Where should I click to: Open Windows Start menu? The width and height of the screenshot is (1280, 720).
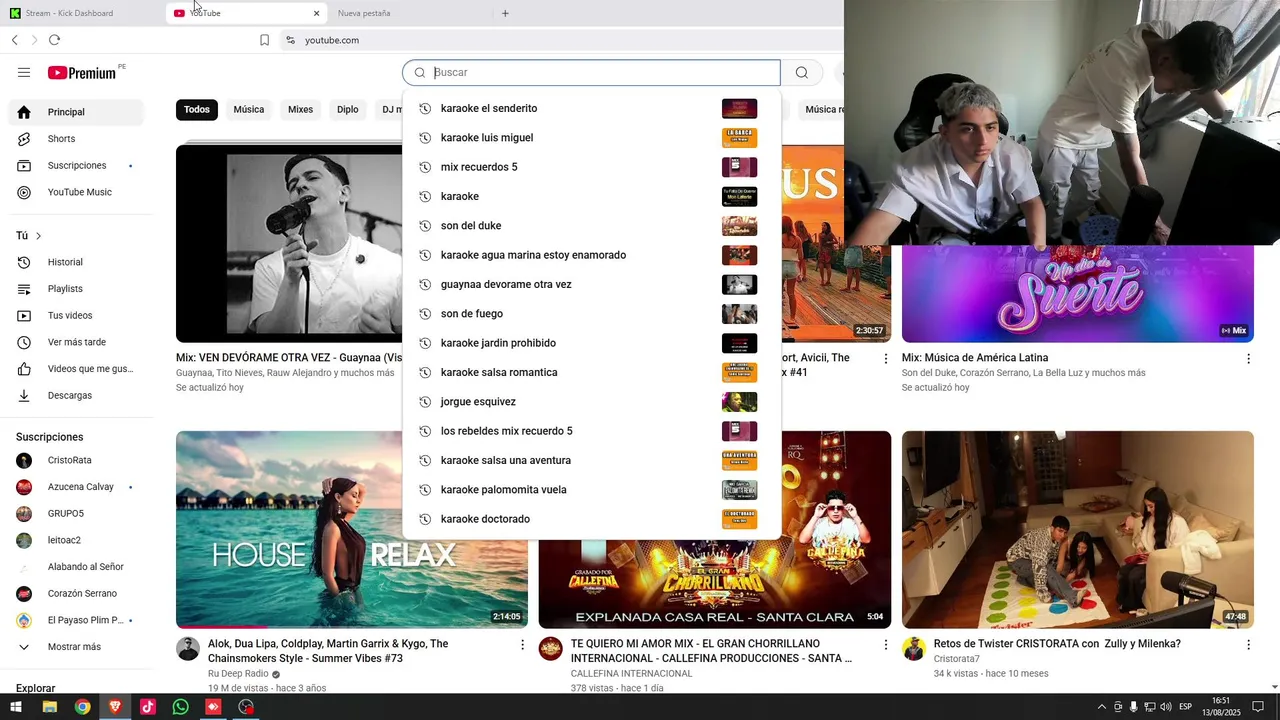coord(16,707)
